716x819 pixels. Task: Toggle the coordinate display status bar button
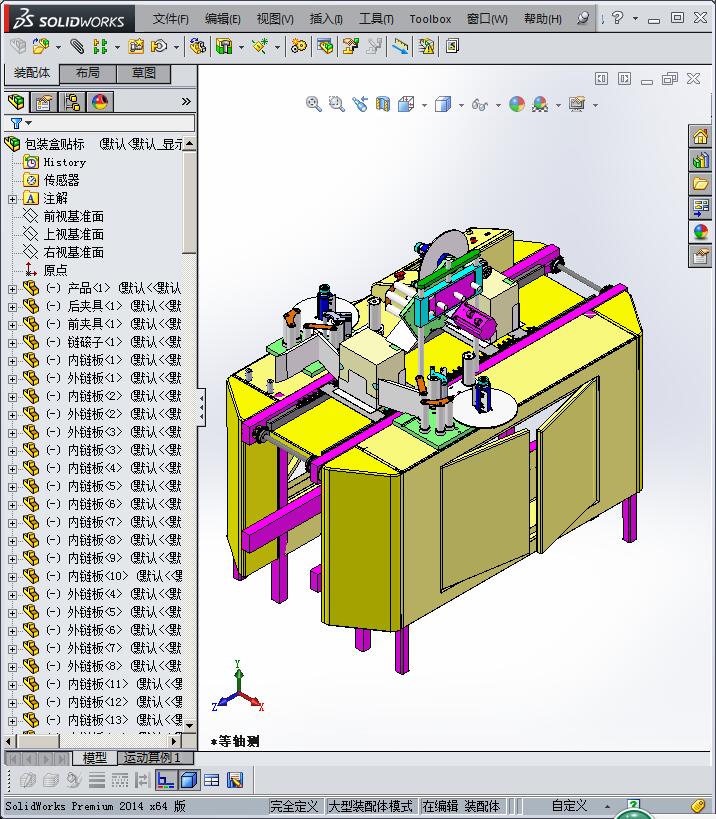(166, 780)
